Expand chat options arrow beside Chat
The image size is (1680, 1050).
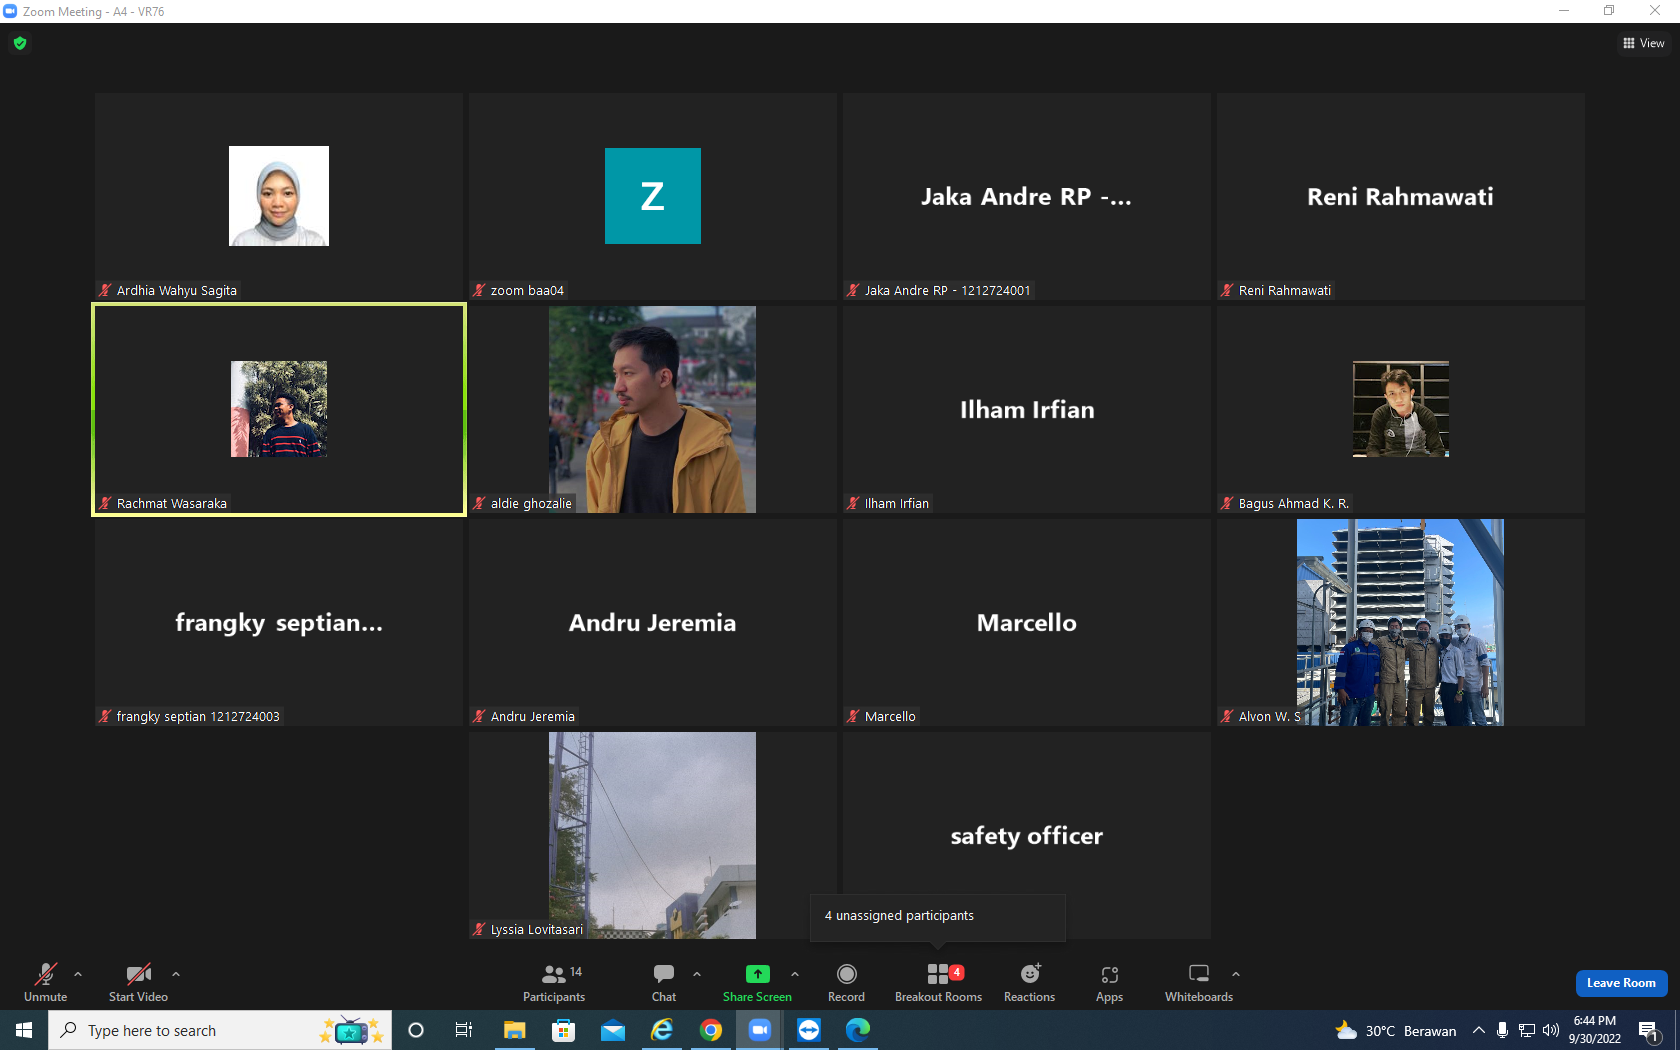(697, 973)
